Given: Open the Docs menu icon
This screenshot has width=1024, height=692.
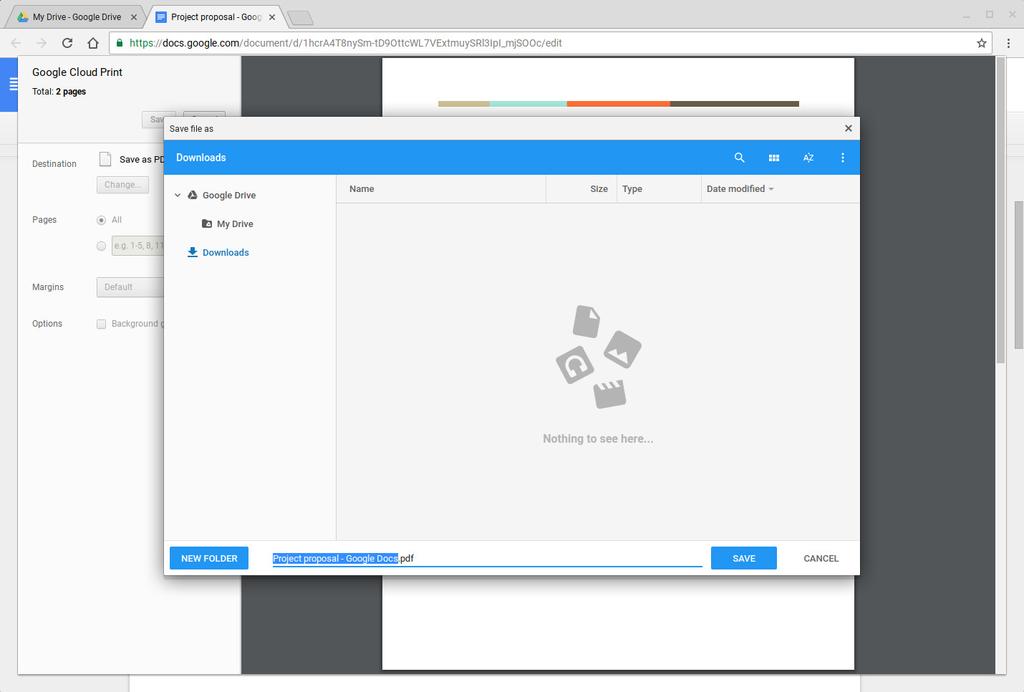Looking at the screenshot, I should (x=12, y=84).
